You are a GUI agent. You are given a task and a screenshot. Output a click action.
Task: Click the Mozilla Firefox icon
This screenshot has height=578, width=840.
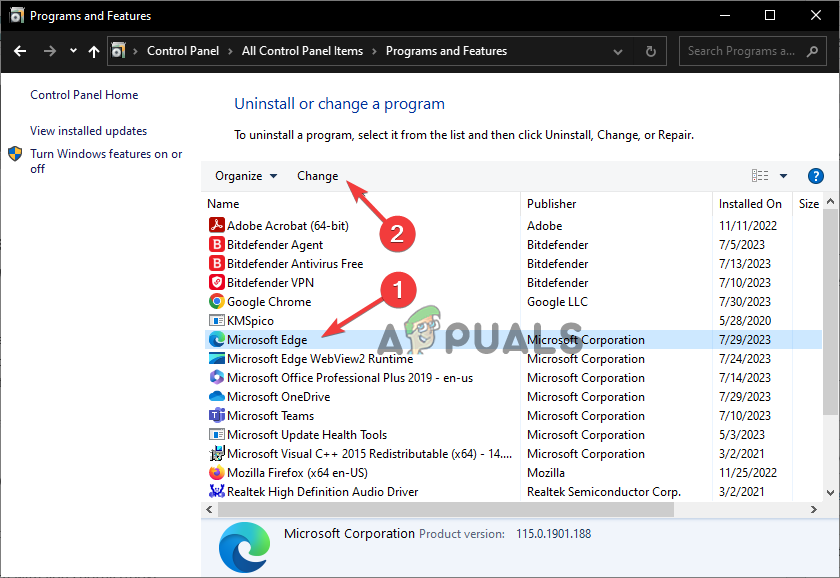(x=217, y=472)
